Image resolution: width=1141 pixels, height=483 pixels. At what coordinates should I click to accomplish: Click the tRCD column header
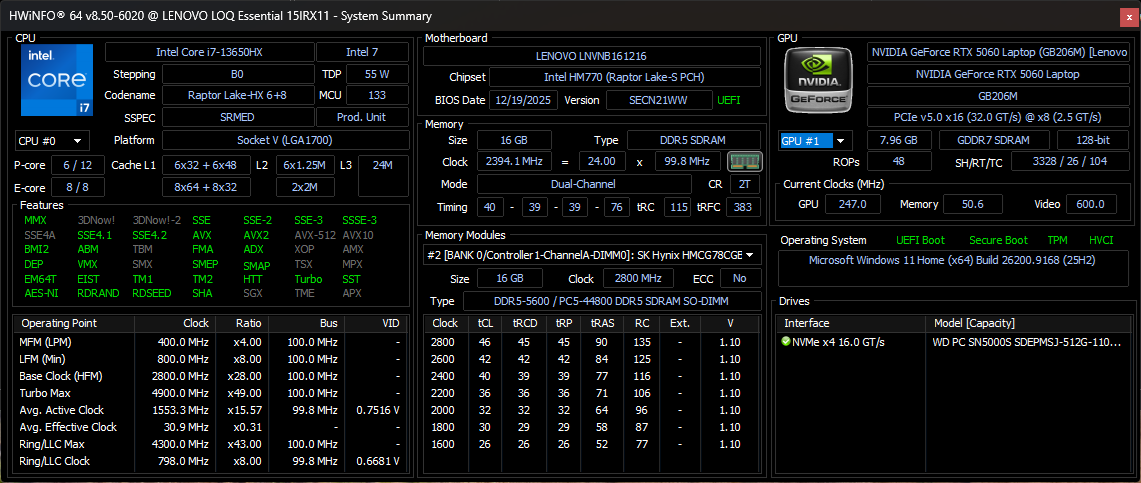point(525,323)
